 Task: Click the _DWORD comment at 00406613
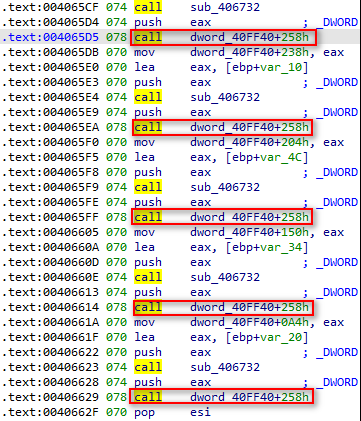tap(337, 292)
